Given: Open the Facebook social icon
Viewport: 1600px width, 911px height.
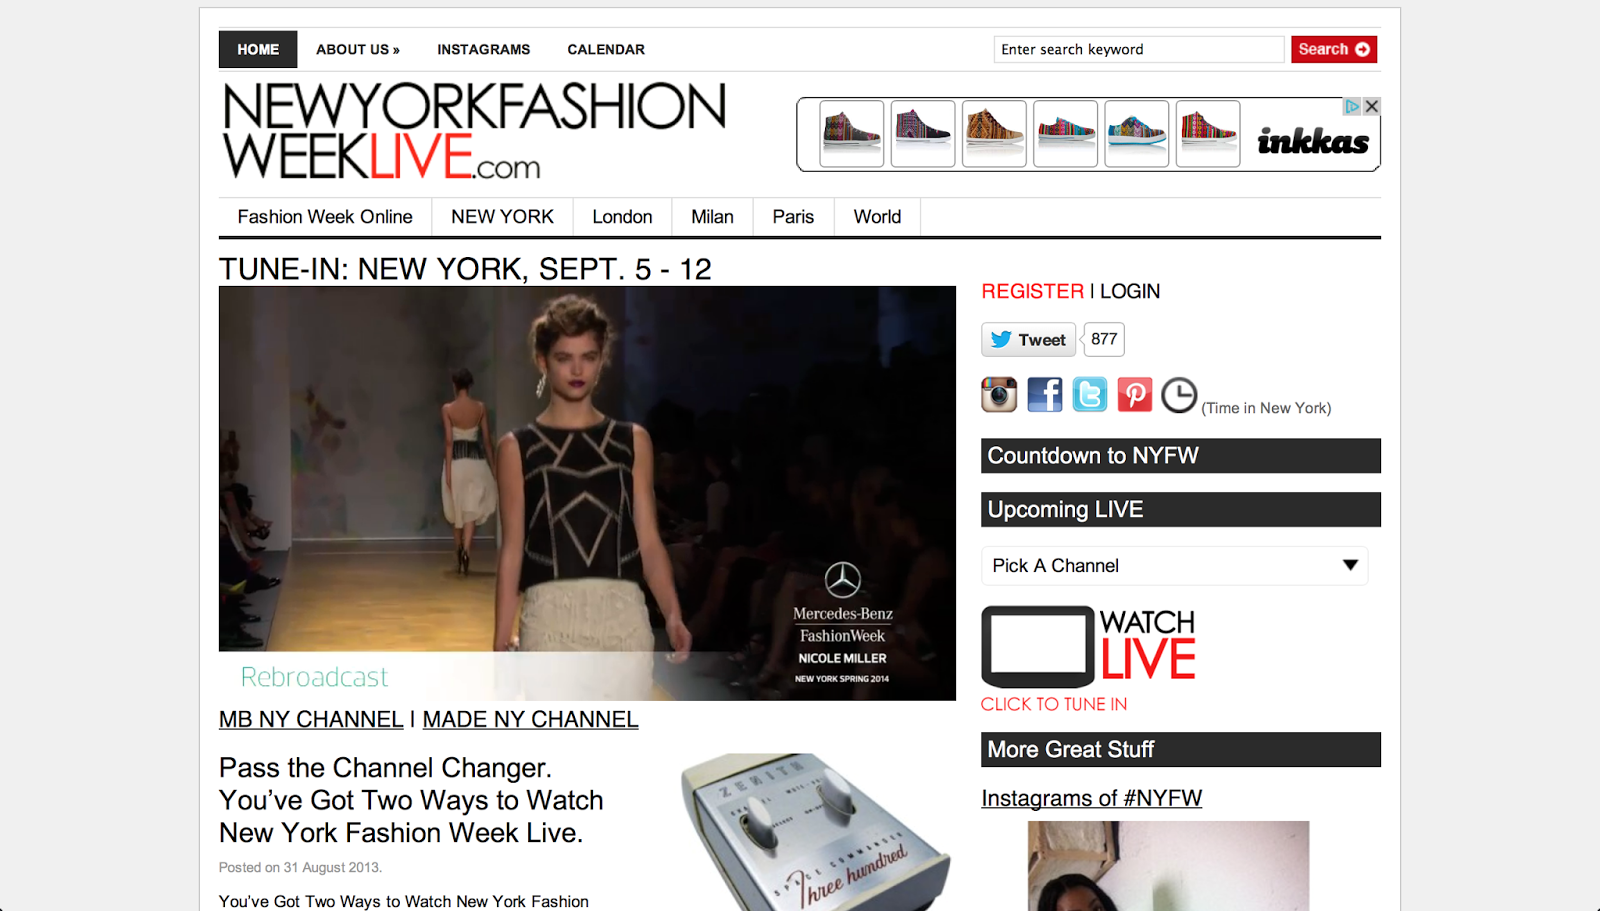Looking at the screenshot, I should [1045, 395].
